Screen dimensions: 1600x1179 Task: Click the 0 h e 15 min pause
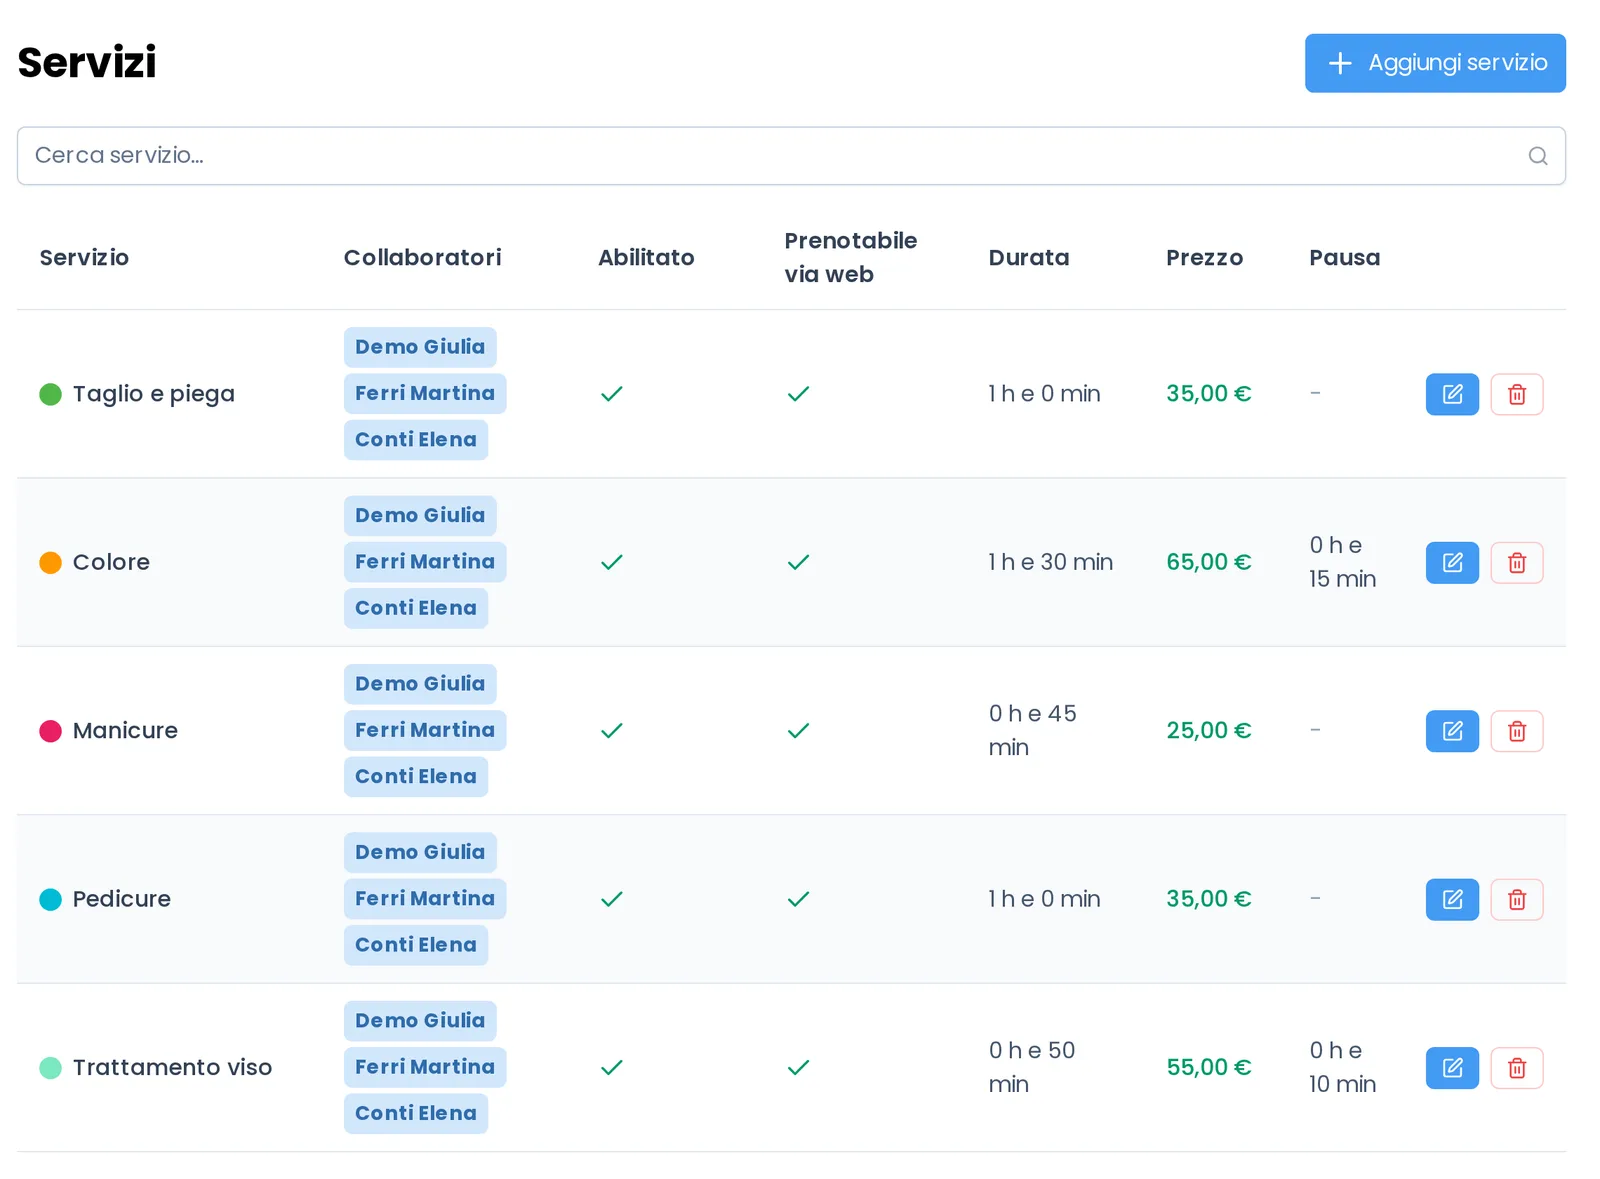click(1343, 562)
